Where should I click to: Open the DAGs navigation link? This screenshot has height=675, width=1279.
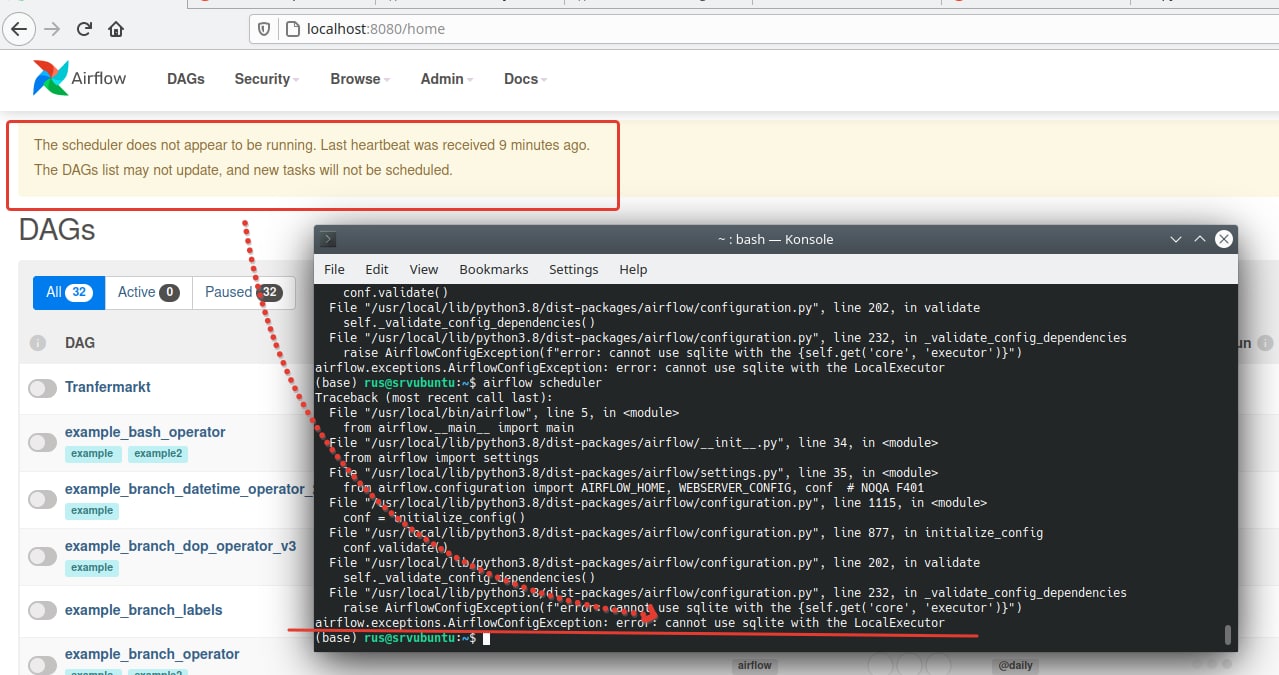click(x=186, y=79)
